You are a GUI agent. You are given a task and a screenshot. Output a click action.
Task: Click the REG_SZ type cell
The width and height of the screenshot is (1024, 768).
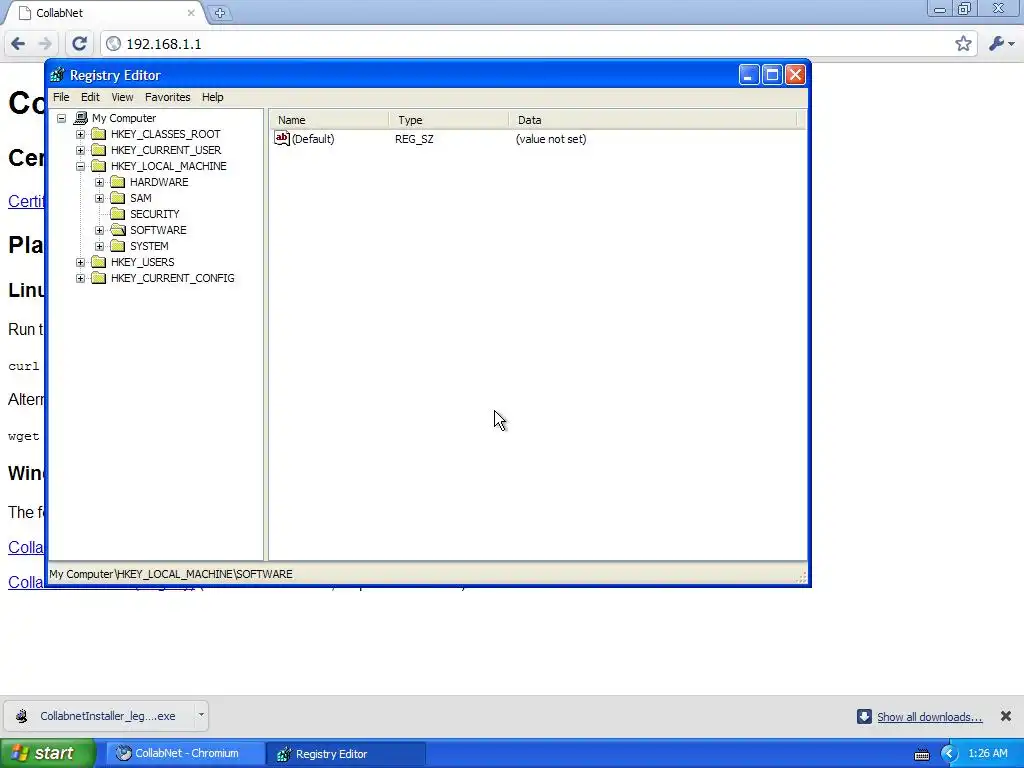414,139
